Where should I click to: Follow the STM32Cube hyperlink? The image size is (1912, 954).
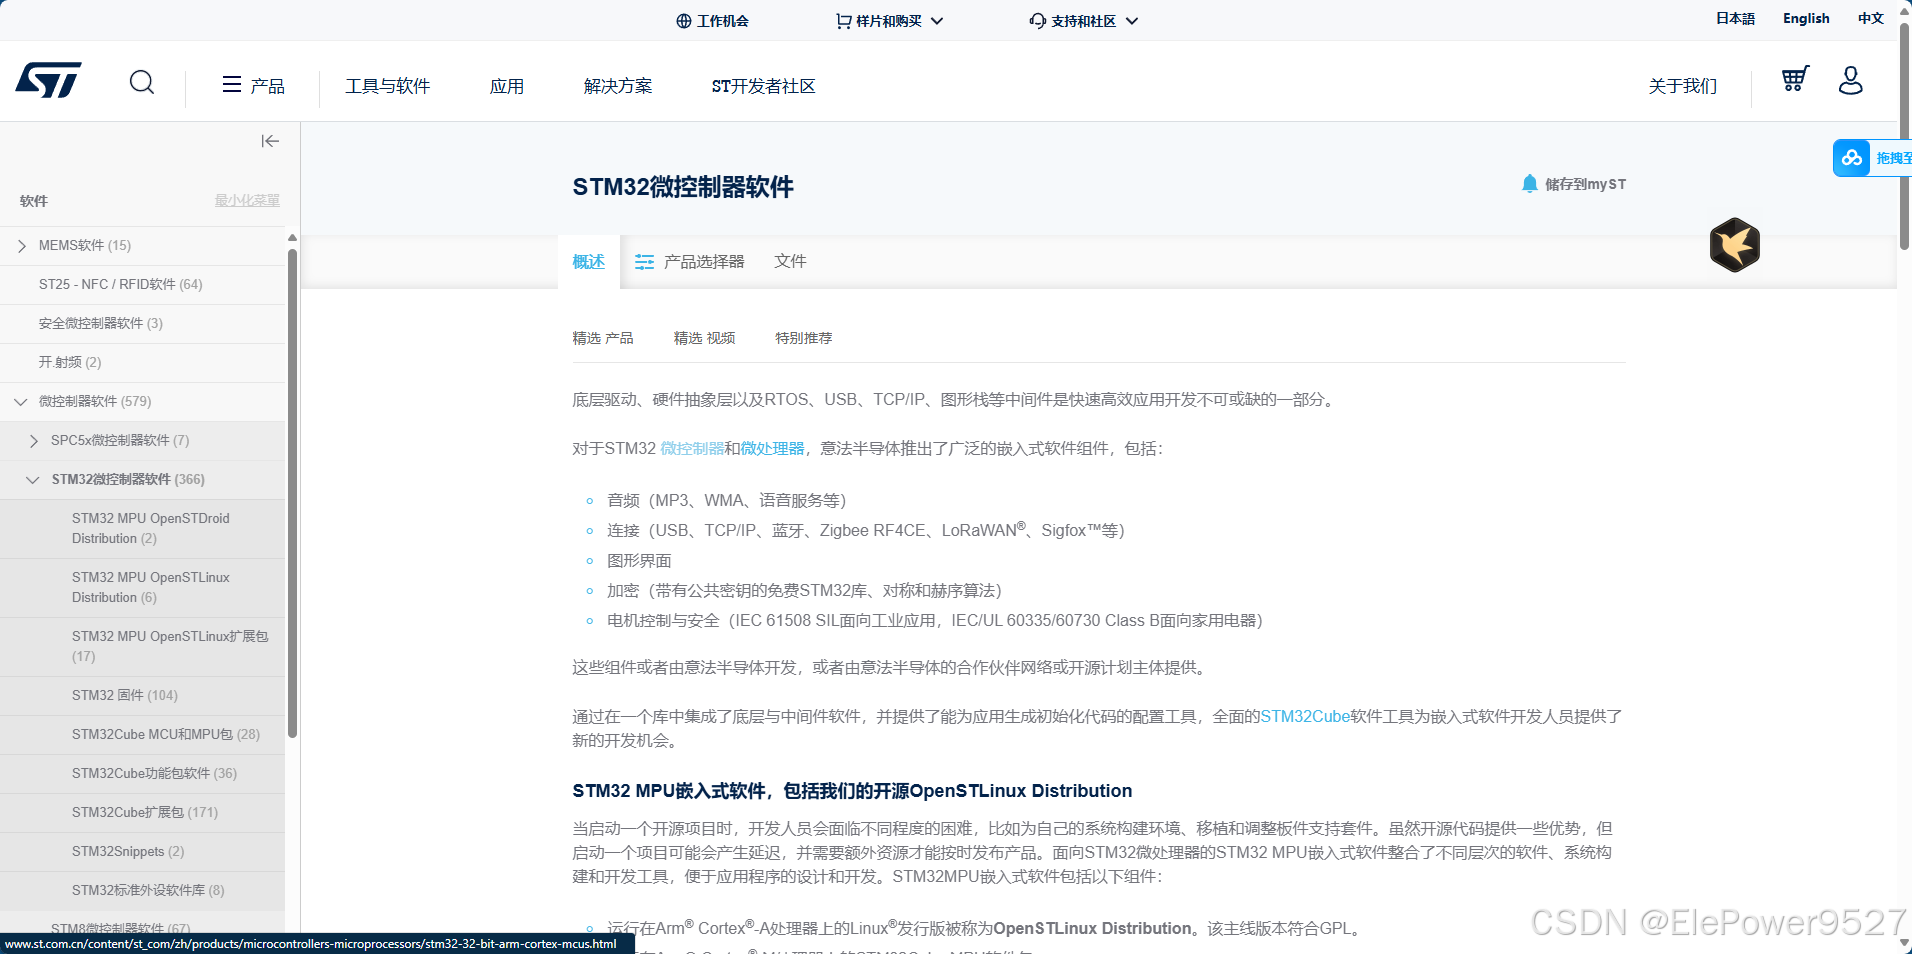(x=1305, y=716)
